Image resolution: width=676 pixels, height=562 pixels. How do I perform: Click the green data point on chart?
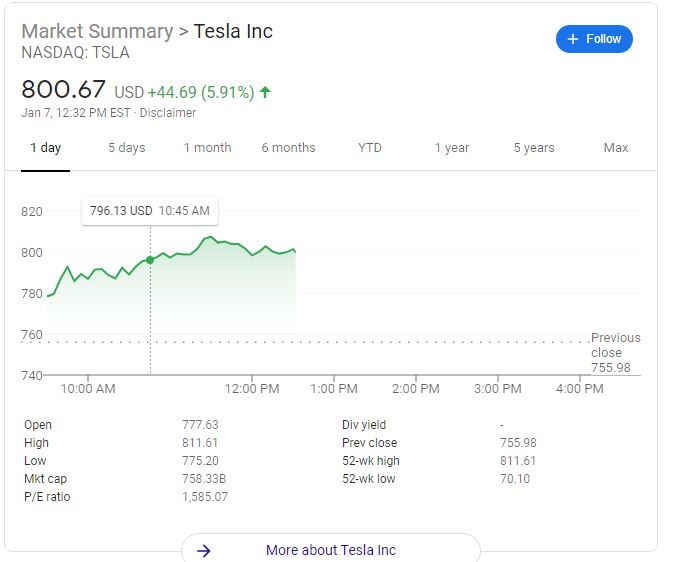150,260
